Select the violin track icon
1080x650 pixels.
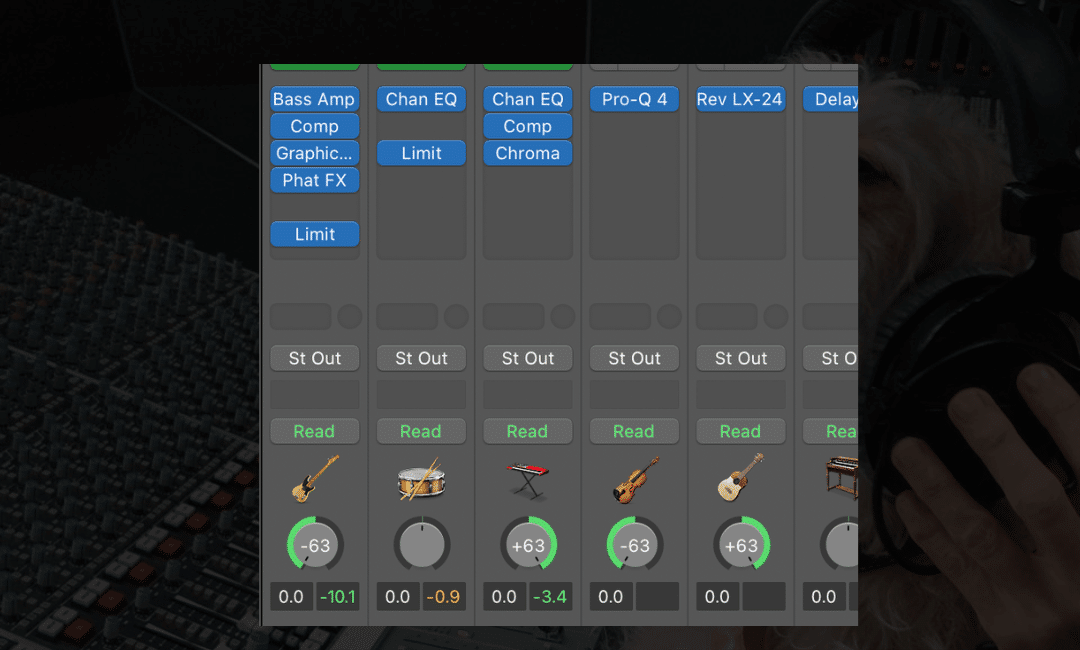coord(634,478)
